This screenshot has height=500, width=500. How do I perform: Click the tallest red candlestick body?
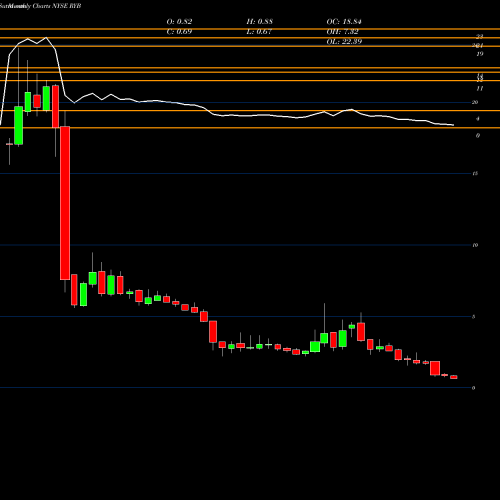click(65, 203)
